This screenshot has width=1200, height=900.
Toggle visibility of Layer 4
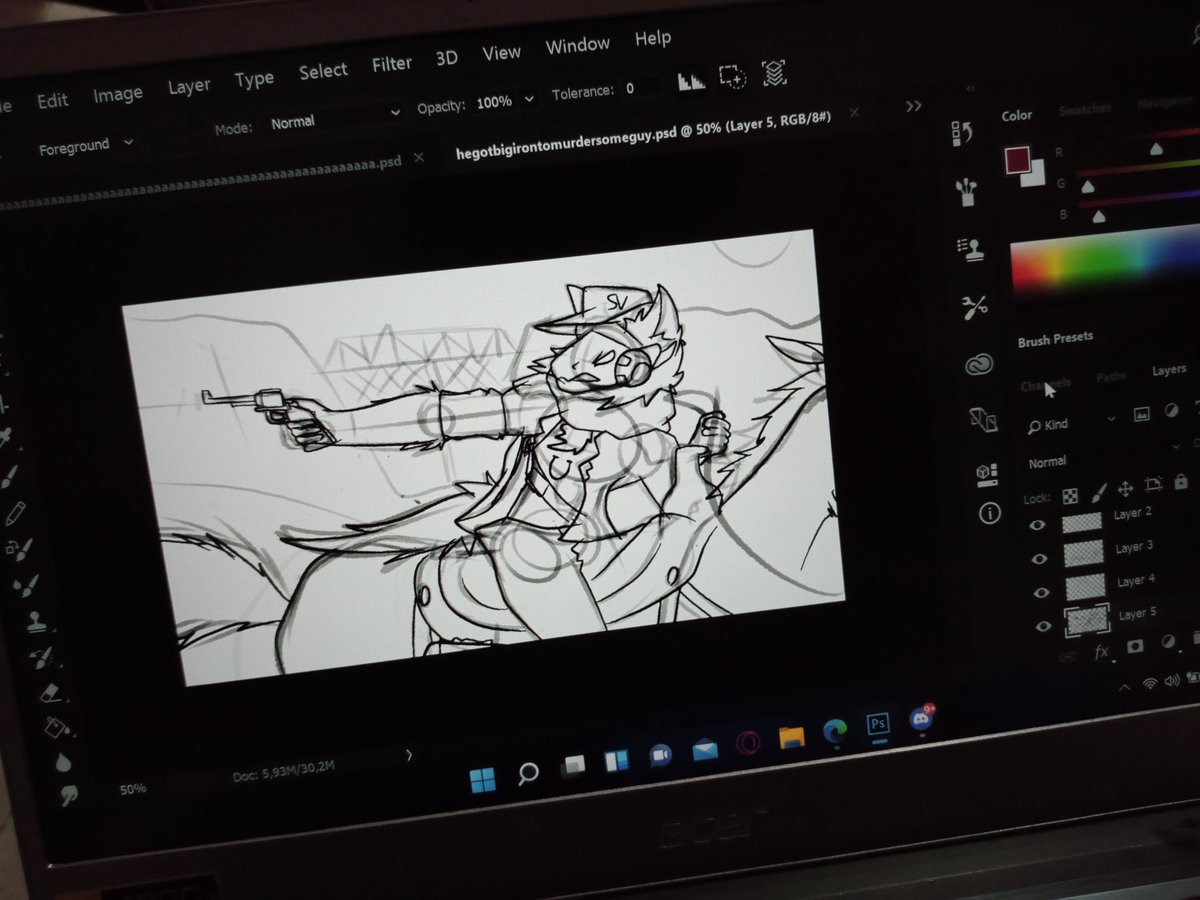(1043, 591)
